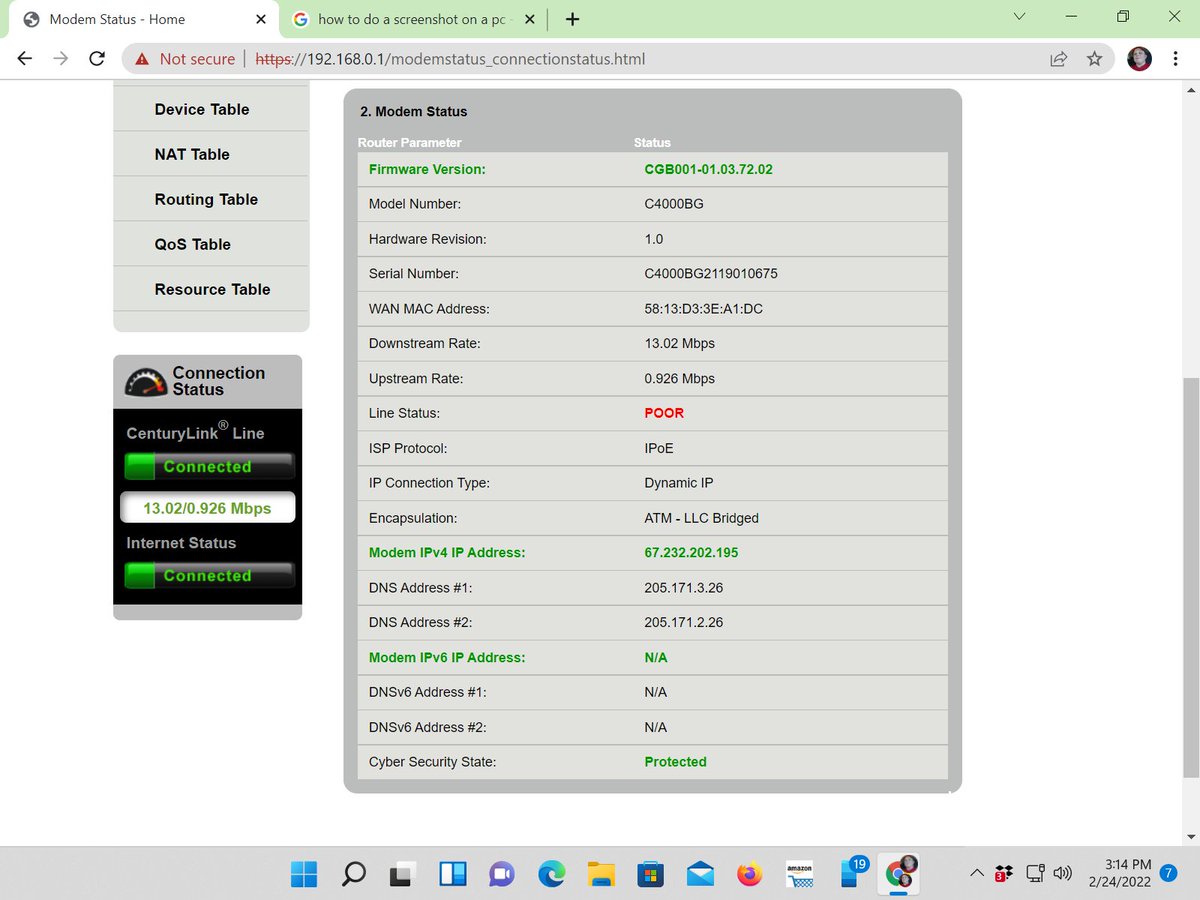Close the Modem Status tab

point(261,19)
